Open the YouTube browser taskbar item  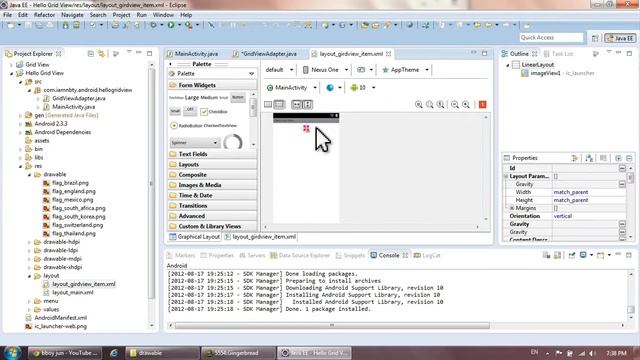pyautogui.click(x=64, y=353)
